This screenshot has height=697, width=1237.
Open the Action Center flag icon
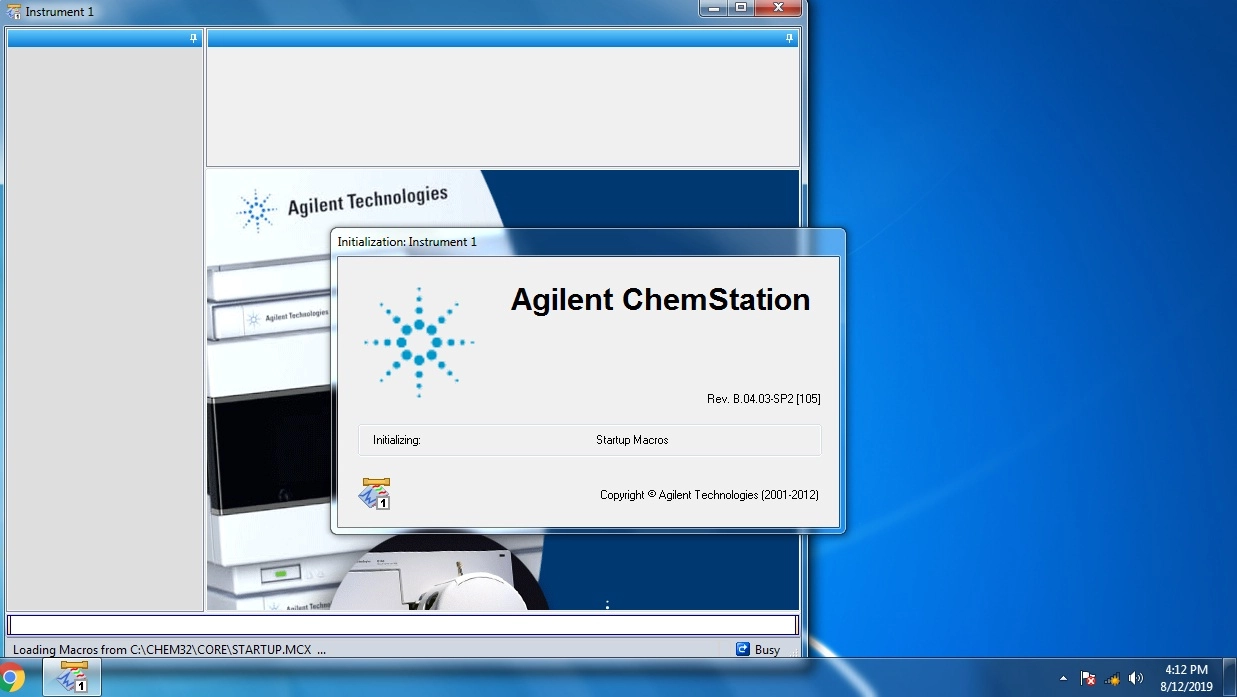(1088, 678)
